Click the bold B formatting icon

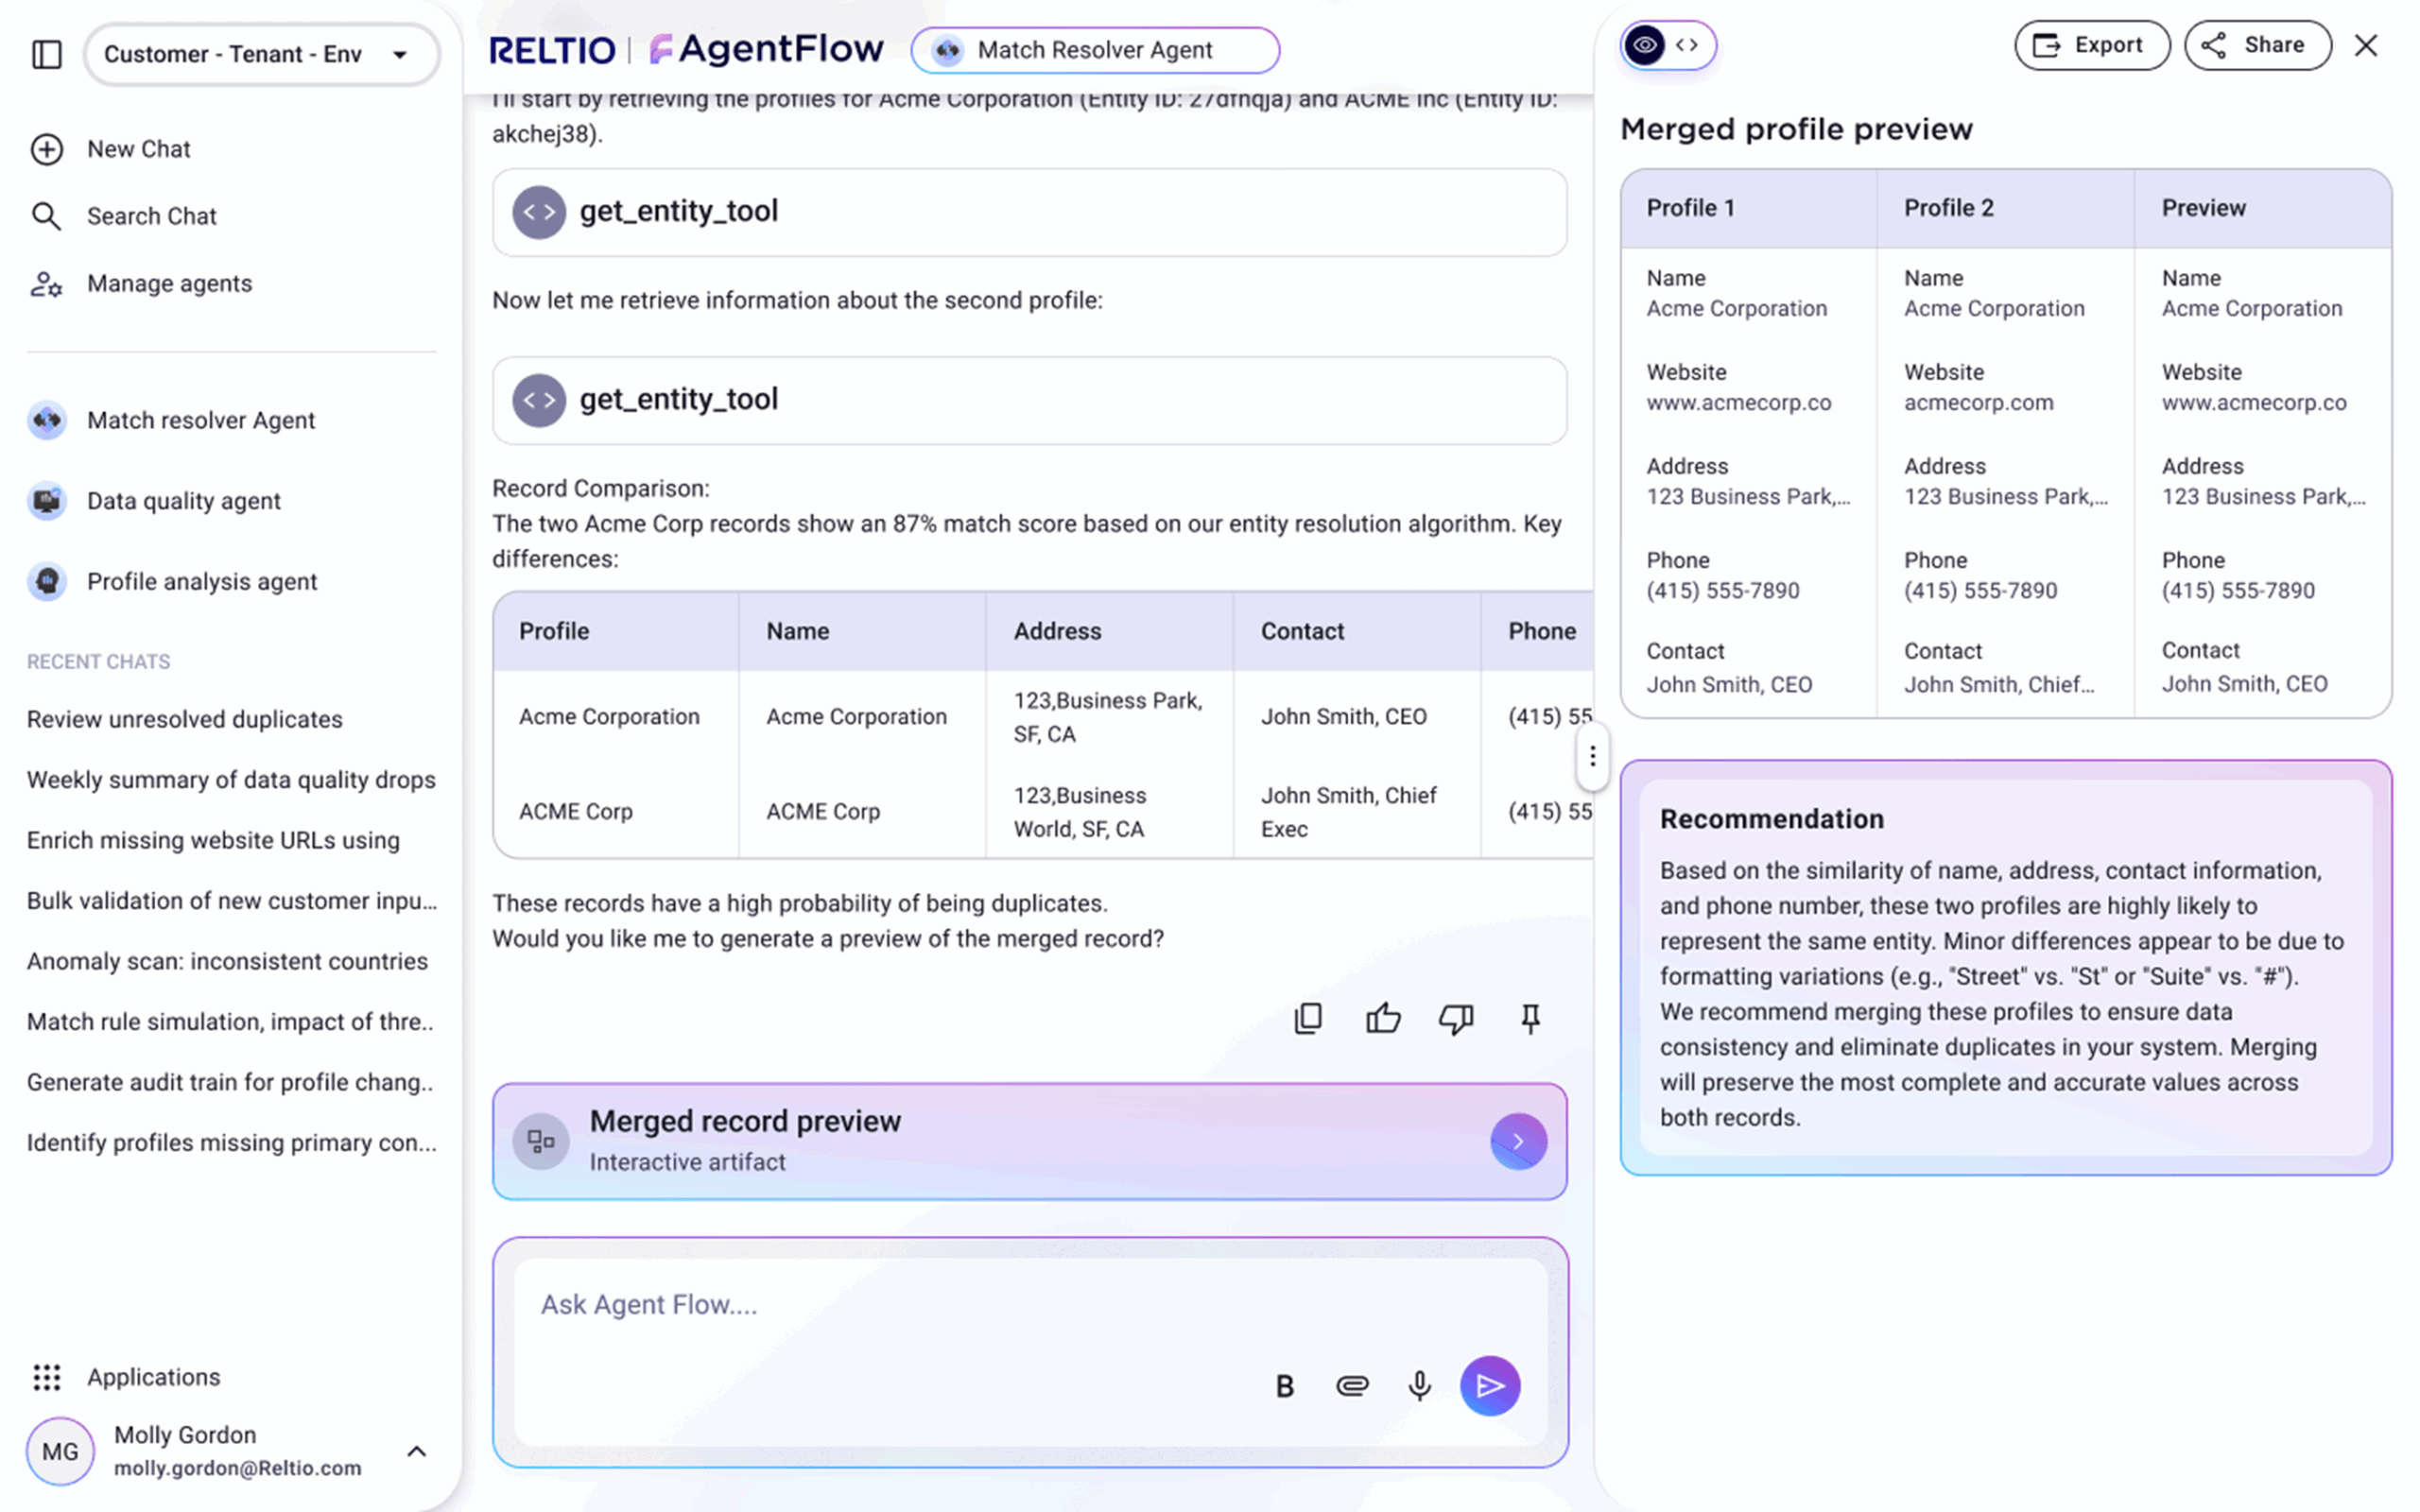coord(1285,1386)
